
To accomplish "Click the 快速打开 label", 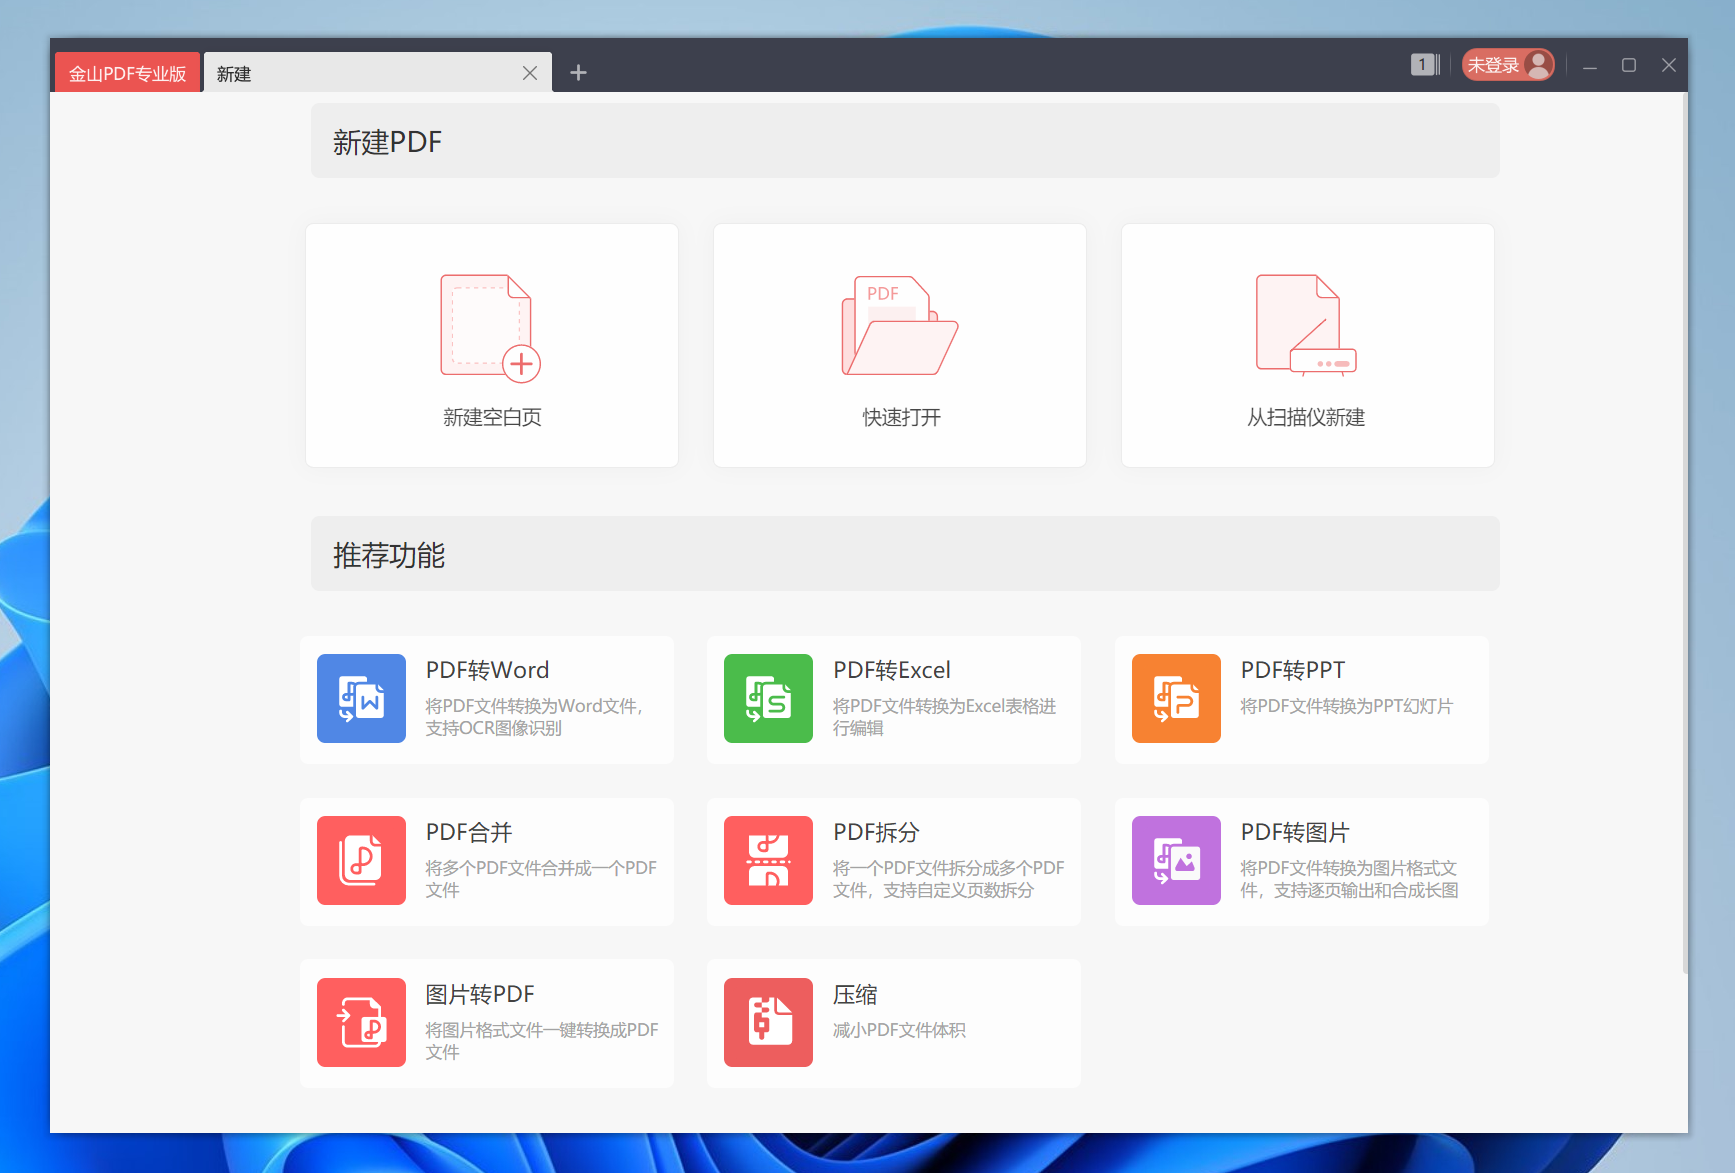I will pos(901,417).
